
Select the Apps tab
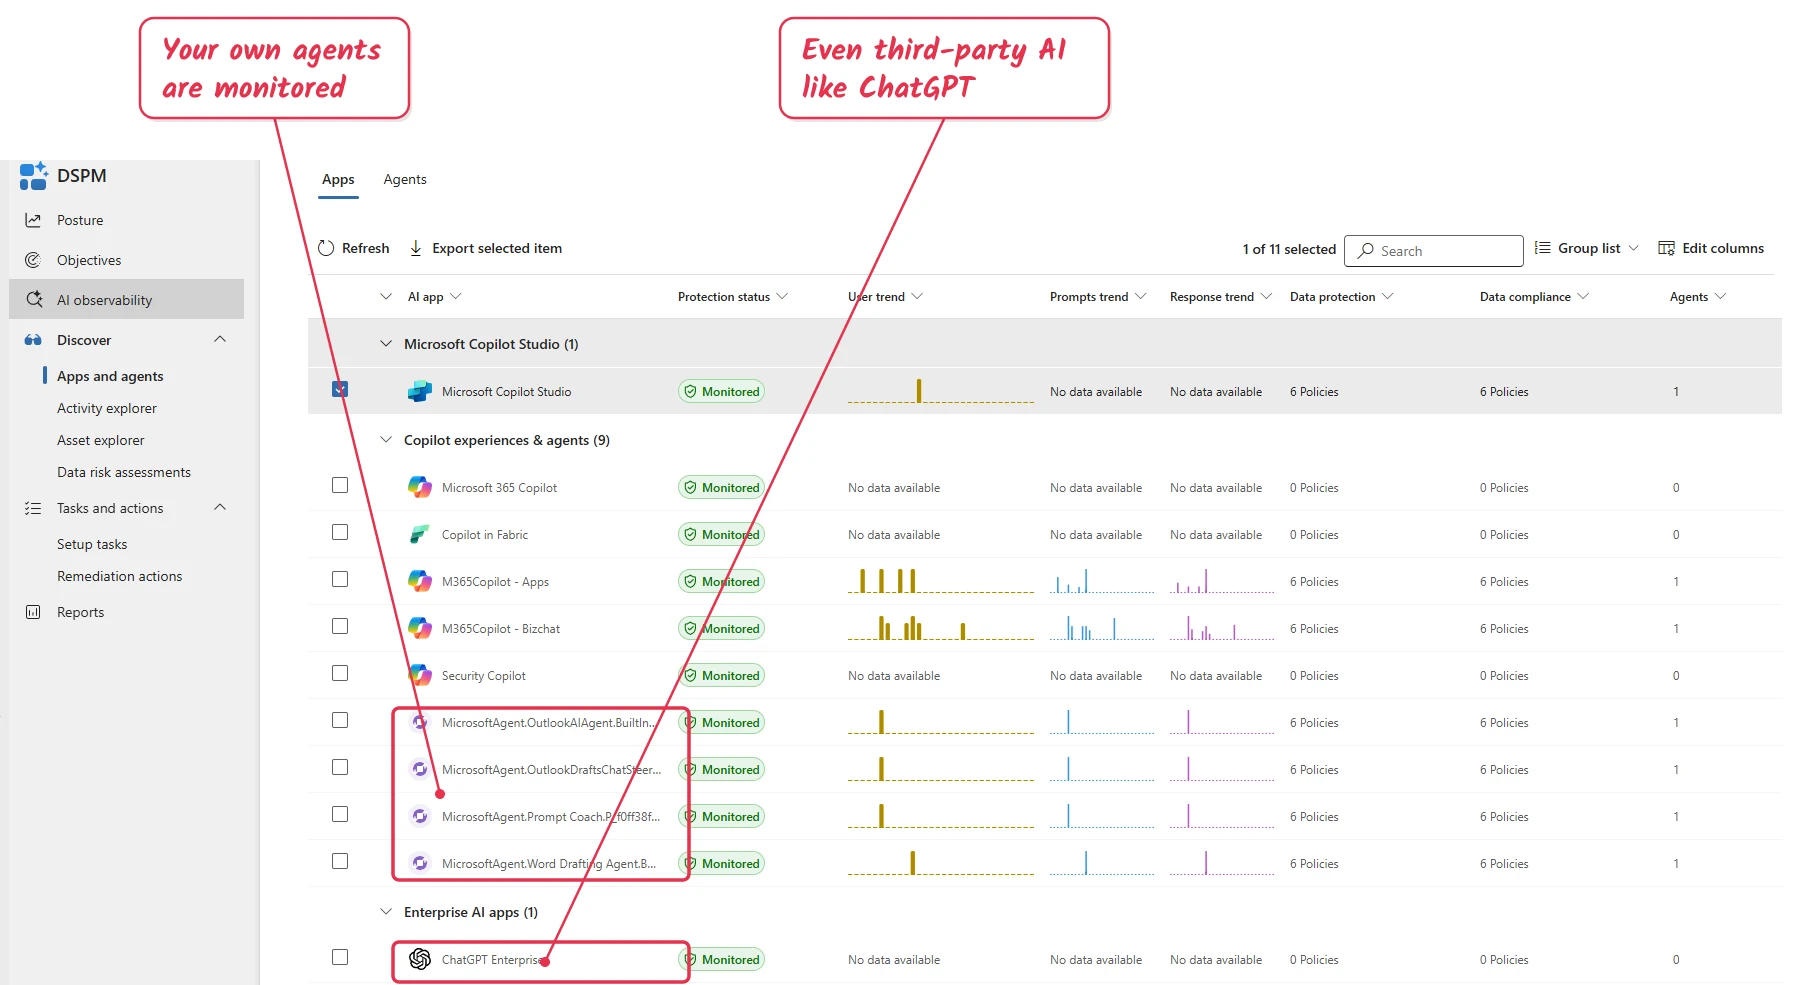point(338,179)
